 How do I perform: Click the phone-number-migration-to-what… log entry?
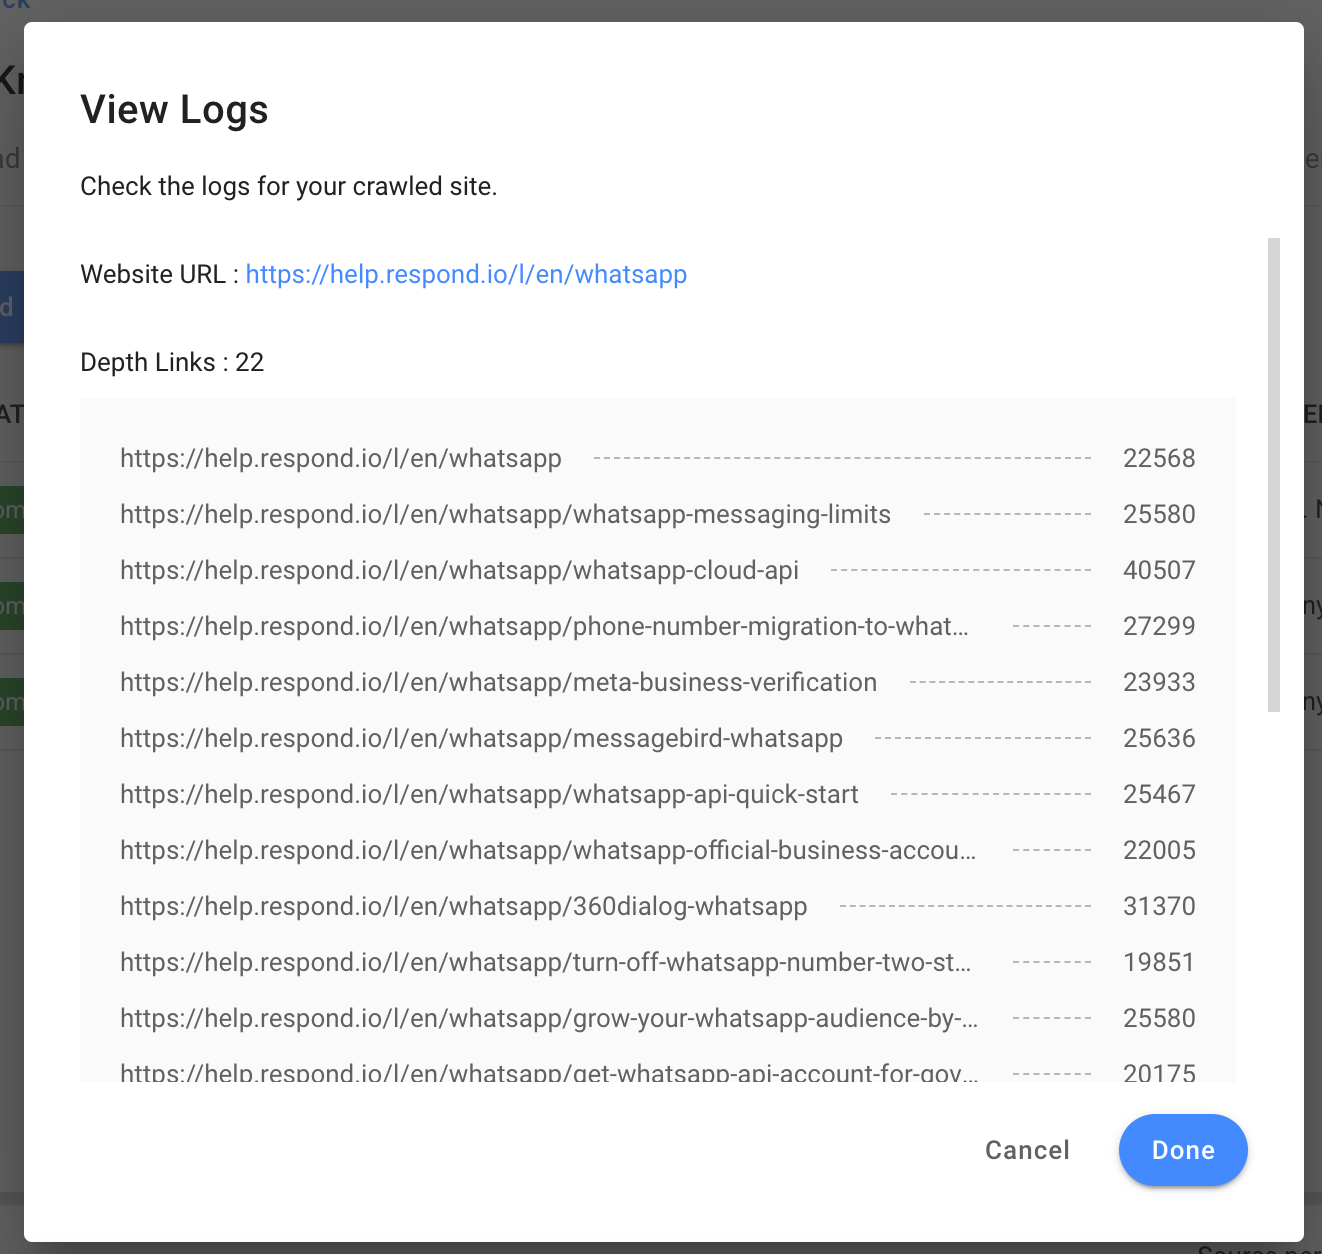click(x=544, y=626)
